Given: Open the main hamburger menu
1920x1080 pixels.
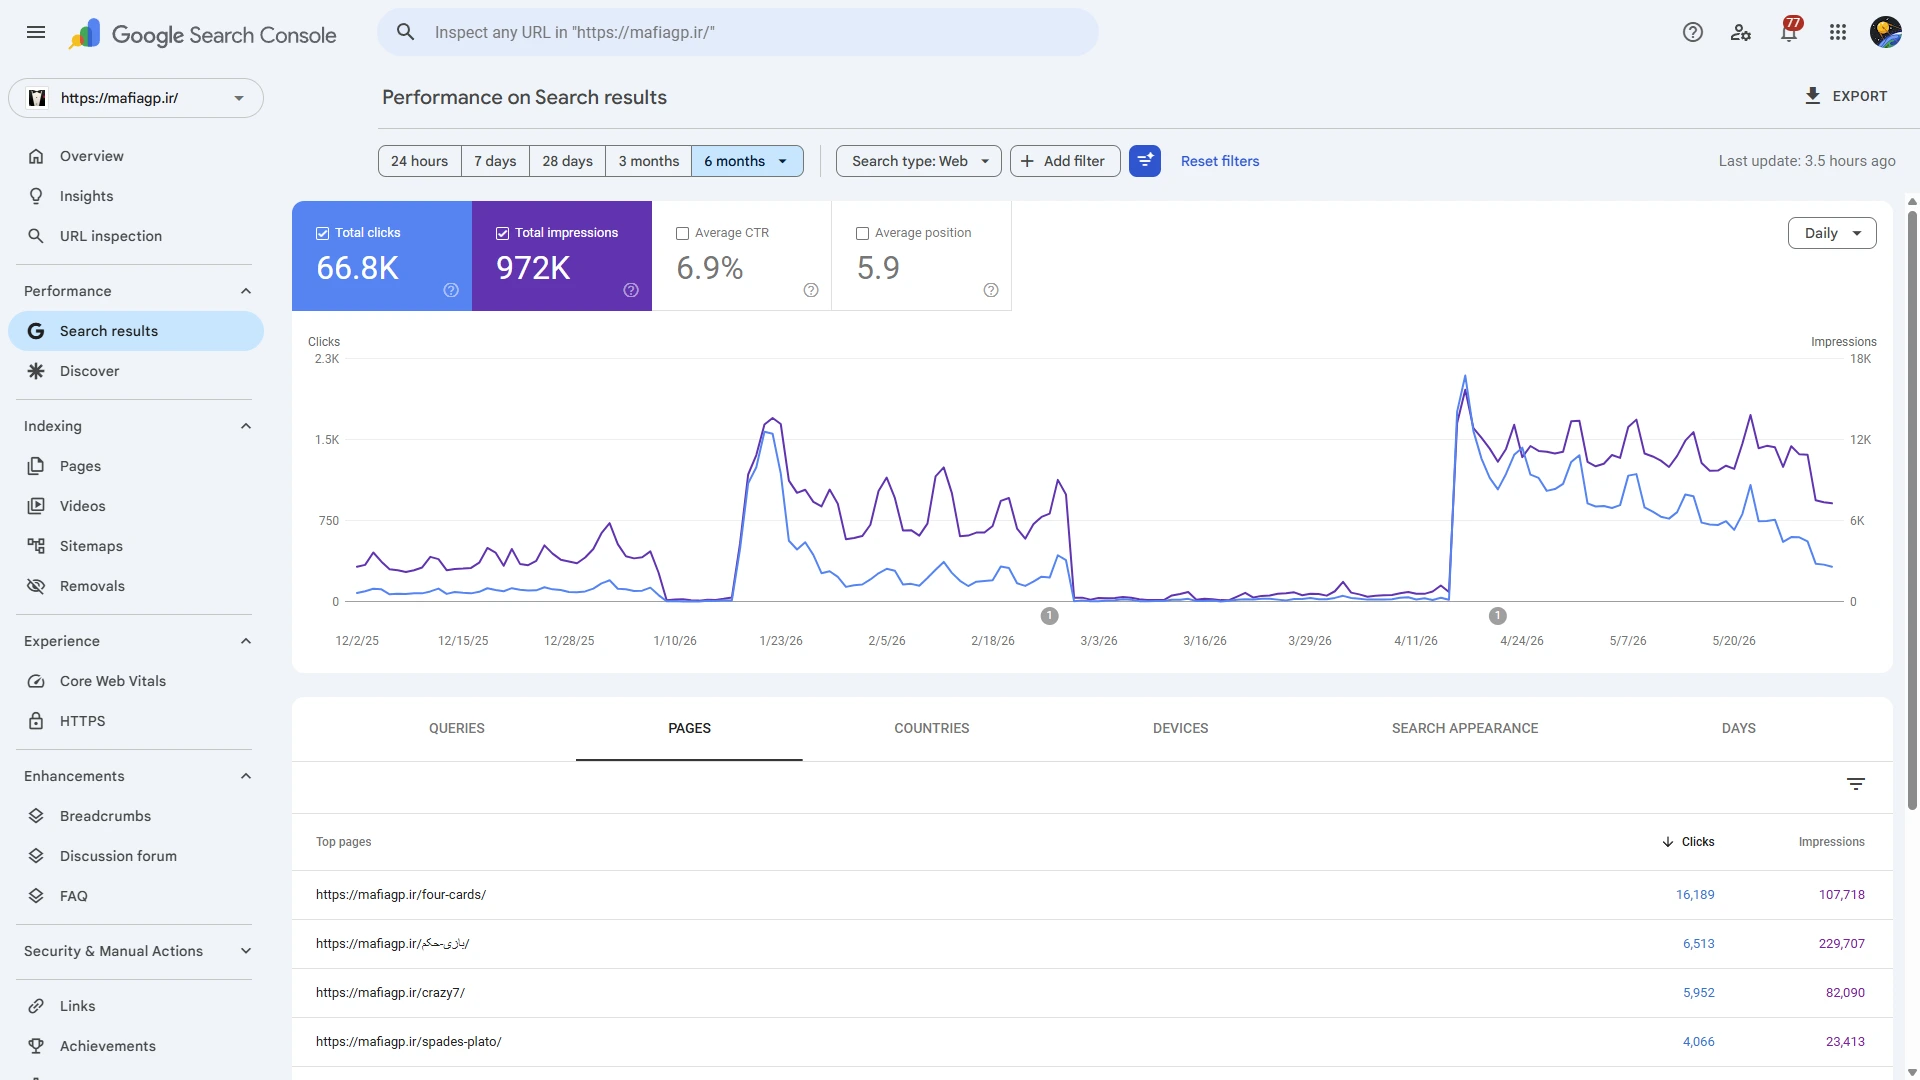Looking at the screenshot, I should pyautogui.click(x=36, y=32).
